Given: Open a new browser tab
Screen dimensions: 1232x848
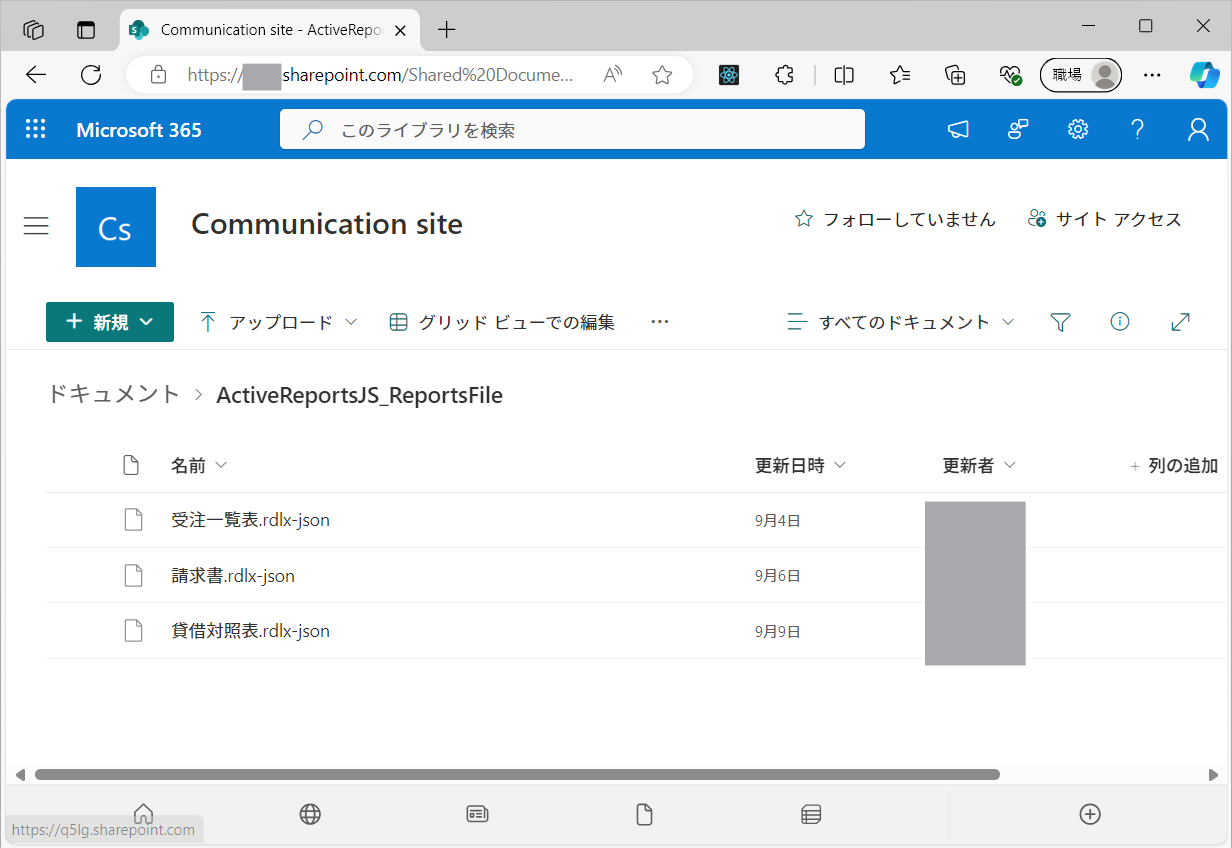Looking at the screenshot, I should tap(446, 29).
